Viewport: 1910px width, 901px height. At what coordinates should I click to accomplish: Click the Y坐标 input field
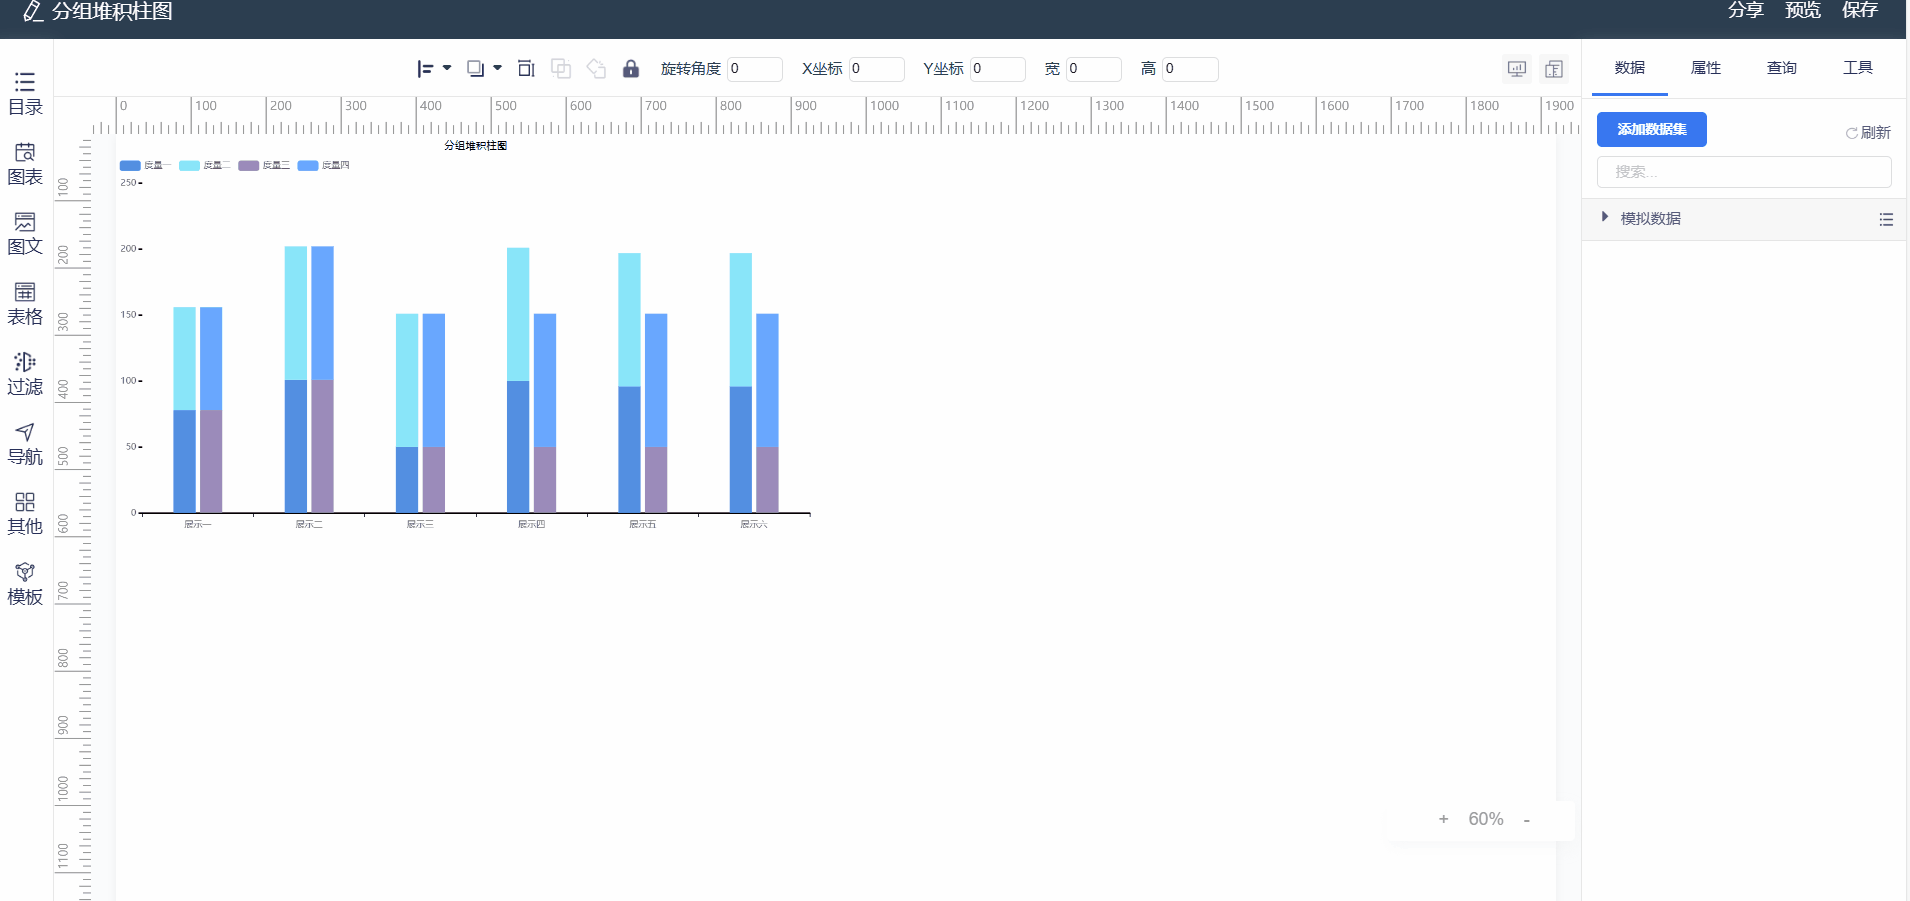(998, 69)
